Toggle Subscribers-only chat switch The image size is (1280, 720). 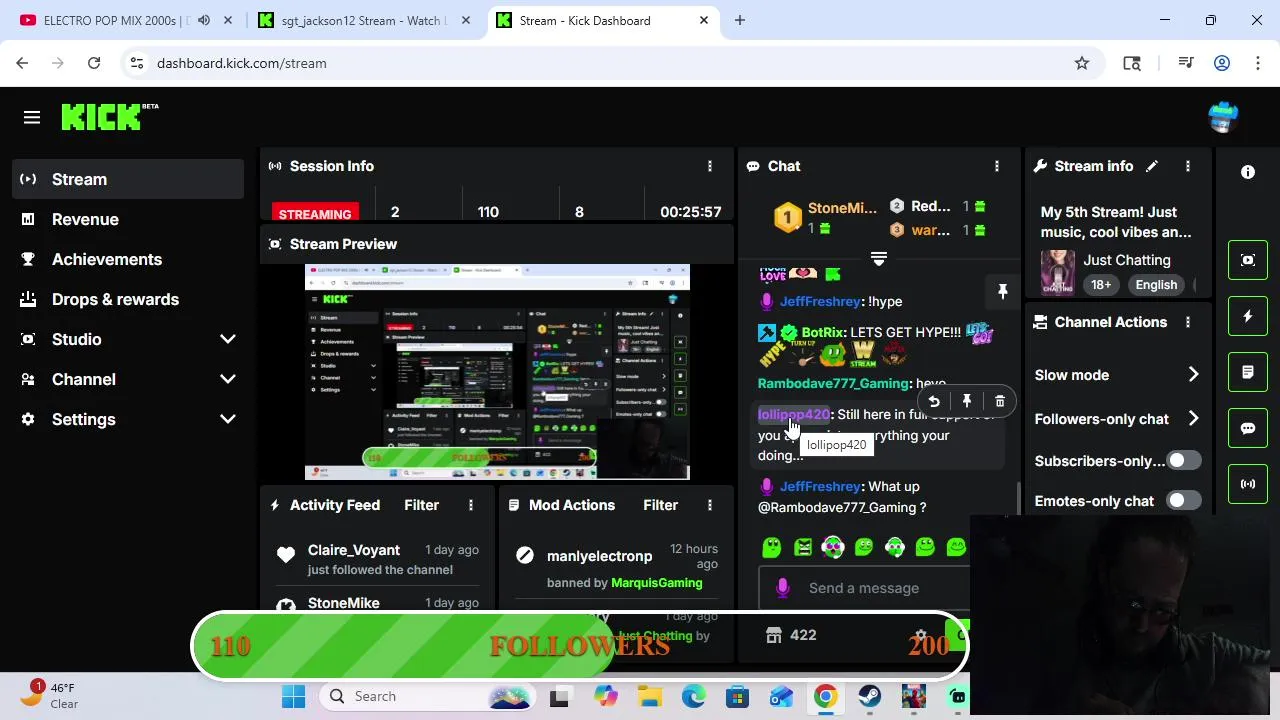[x=1183, y=461]
